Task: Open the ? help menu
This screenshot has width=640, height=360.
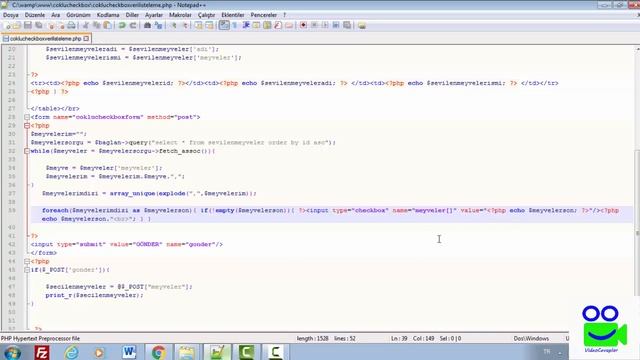Action: click(284, 15)
